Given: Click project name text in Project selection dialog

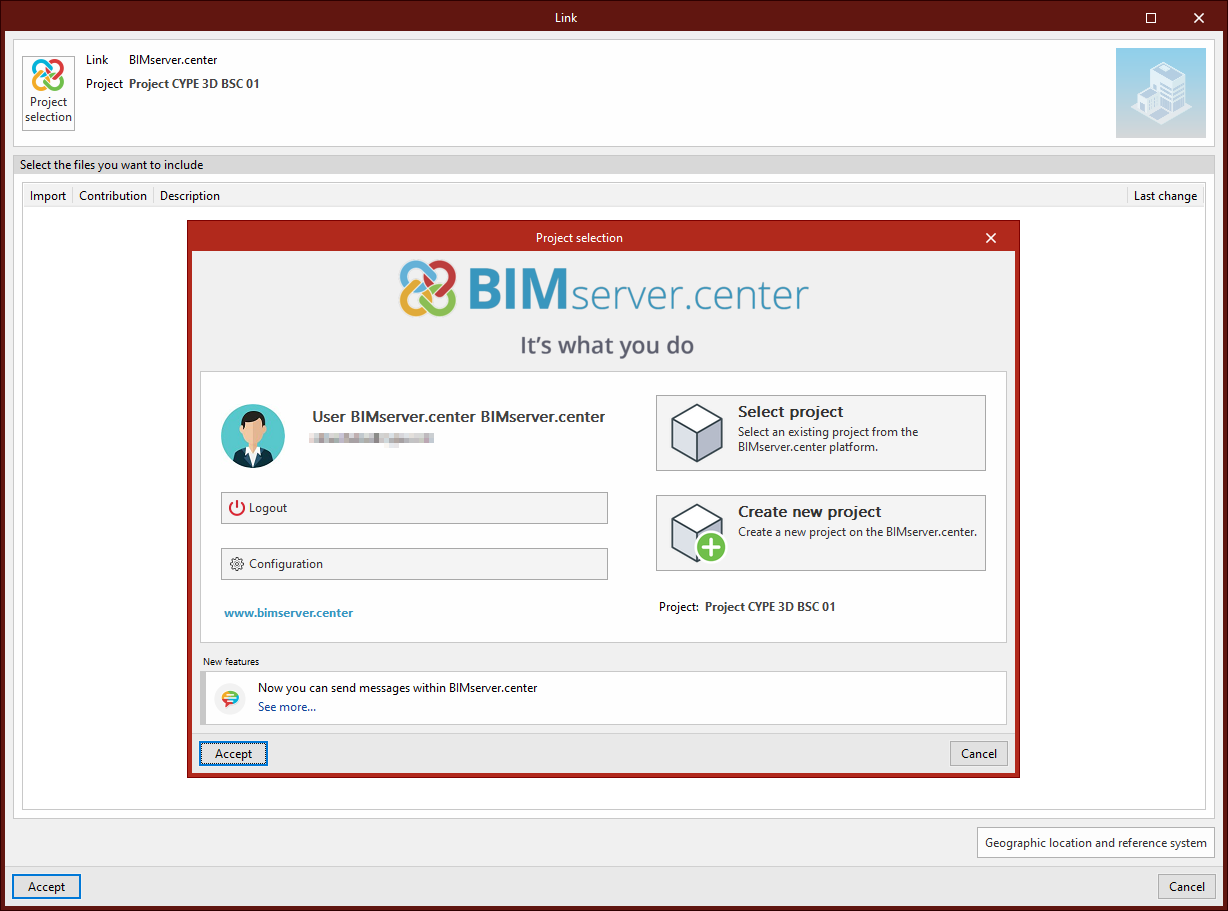Looking at the screenshot, I should pyautogui.click(x=770, y=607).
